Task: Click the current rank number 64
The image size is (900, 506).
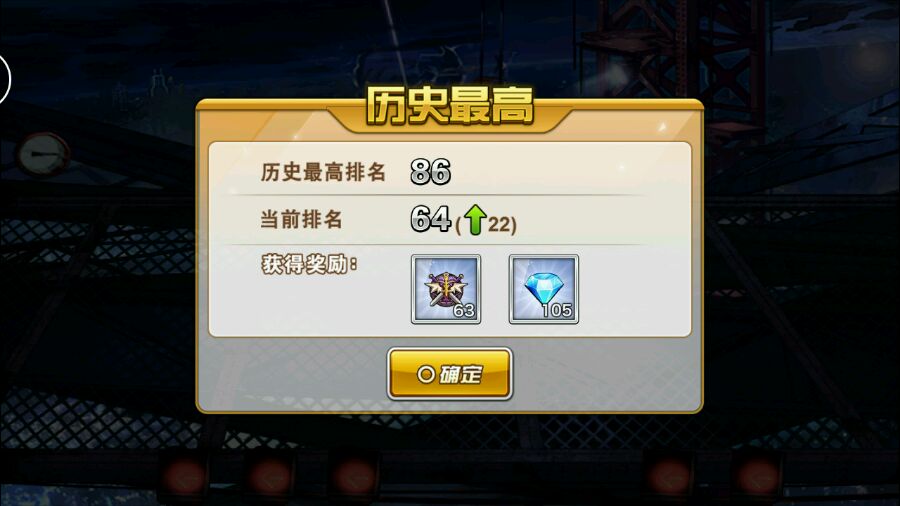Action: point(430,219)
